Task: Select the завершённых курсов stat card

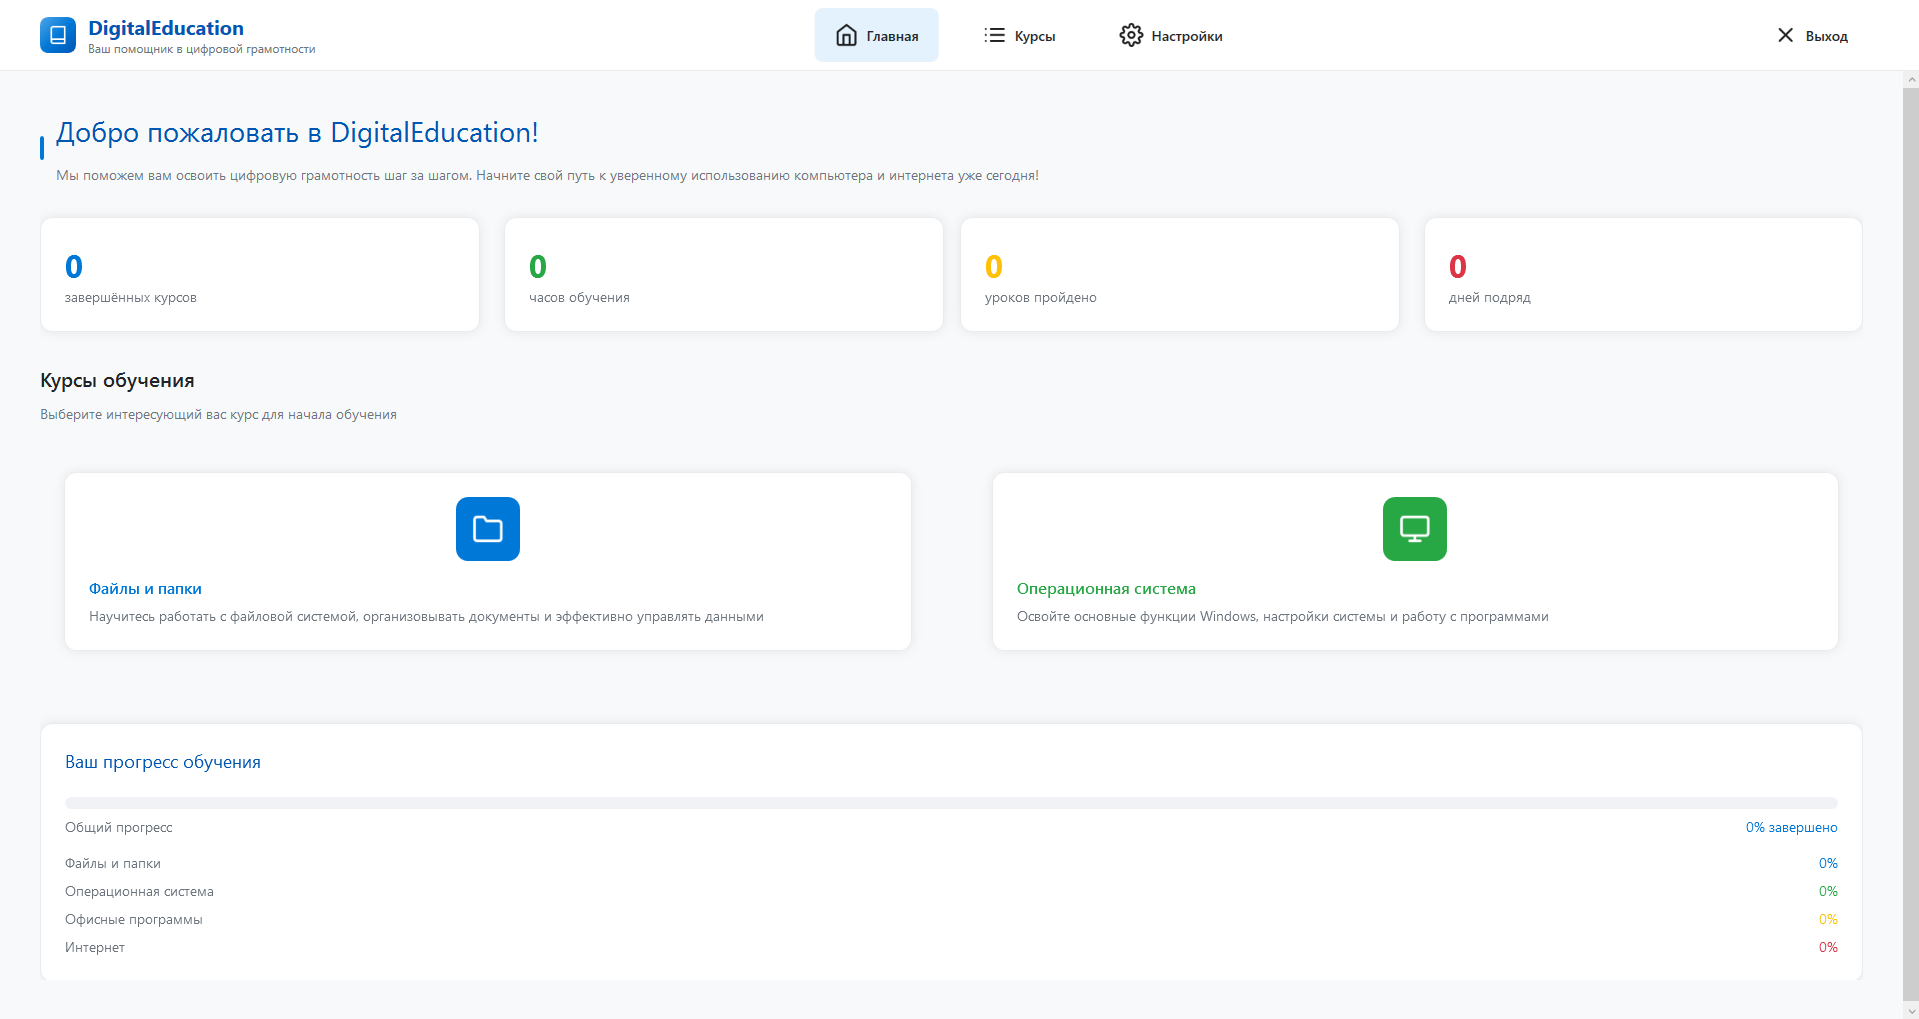Action: [x=260, y=275]
